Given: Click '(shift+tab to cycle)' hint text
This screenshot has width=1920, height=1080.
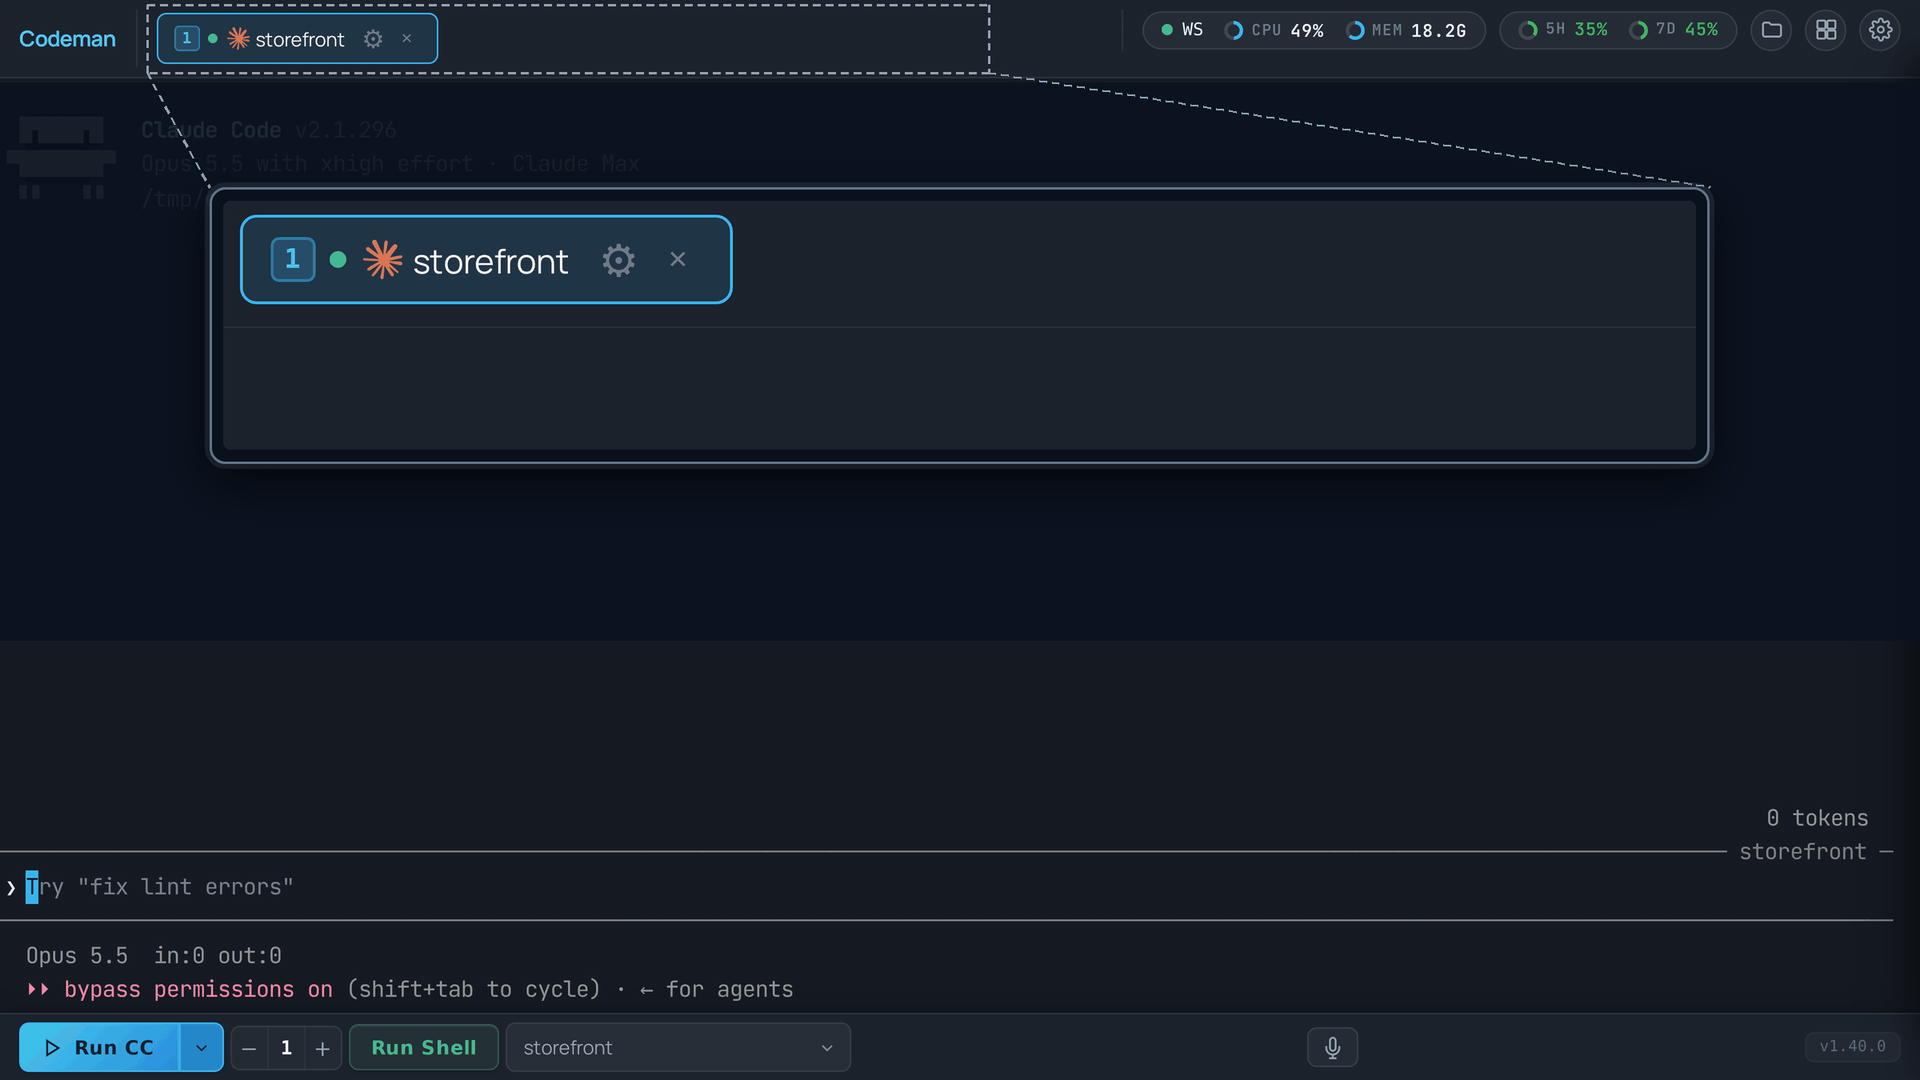Looking at the screenshot, I should point(474,989).
